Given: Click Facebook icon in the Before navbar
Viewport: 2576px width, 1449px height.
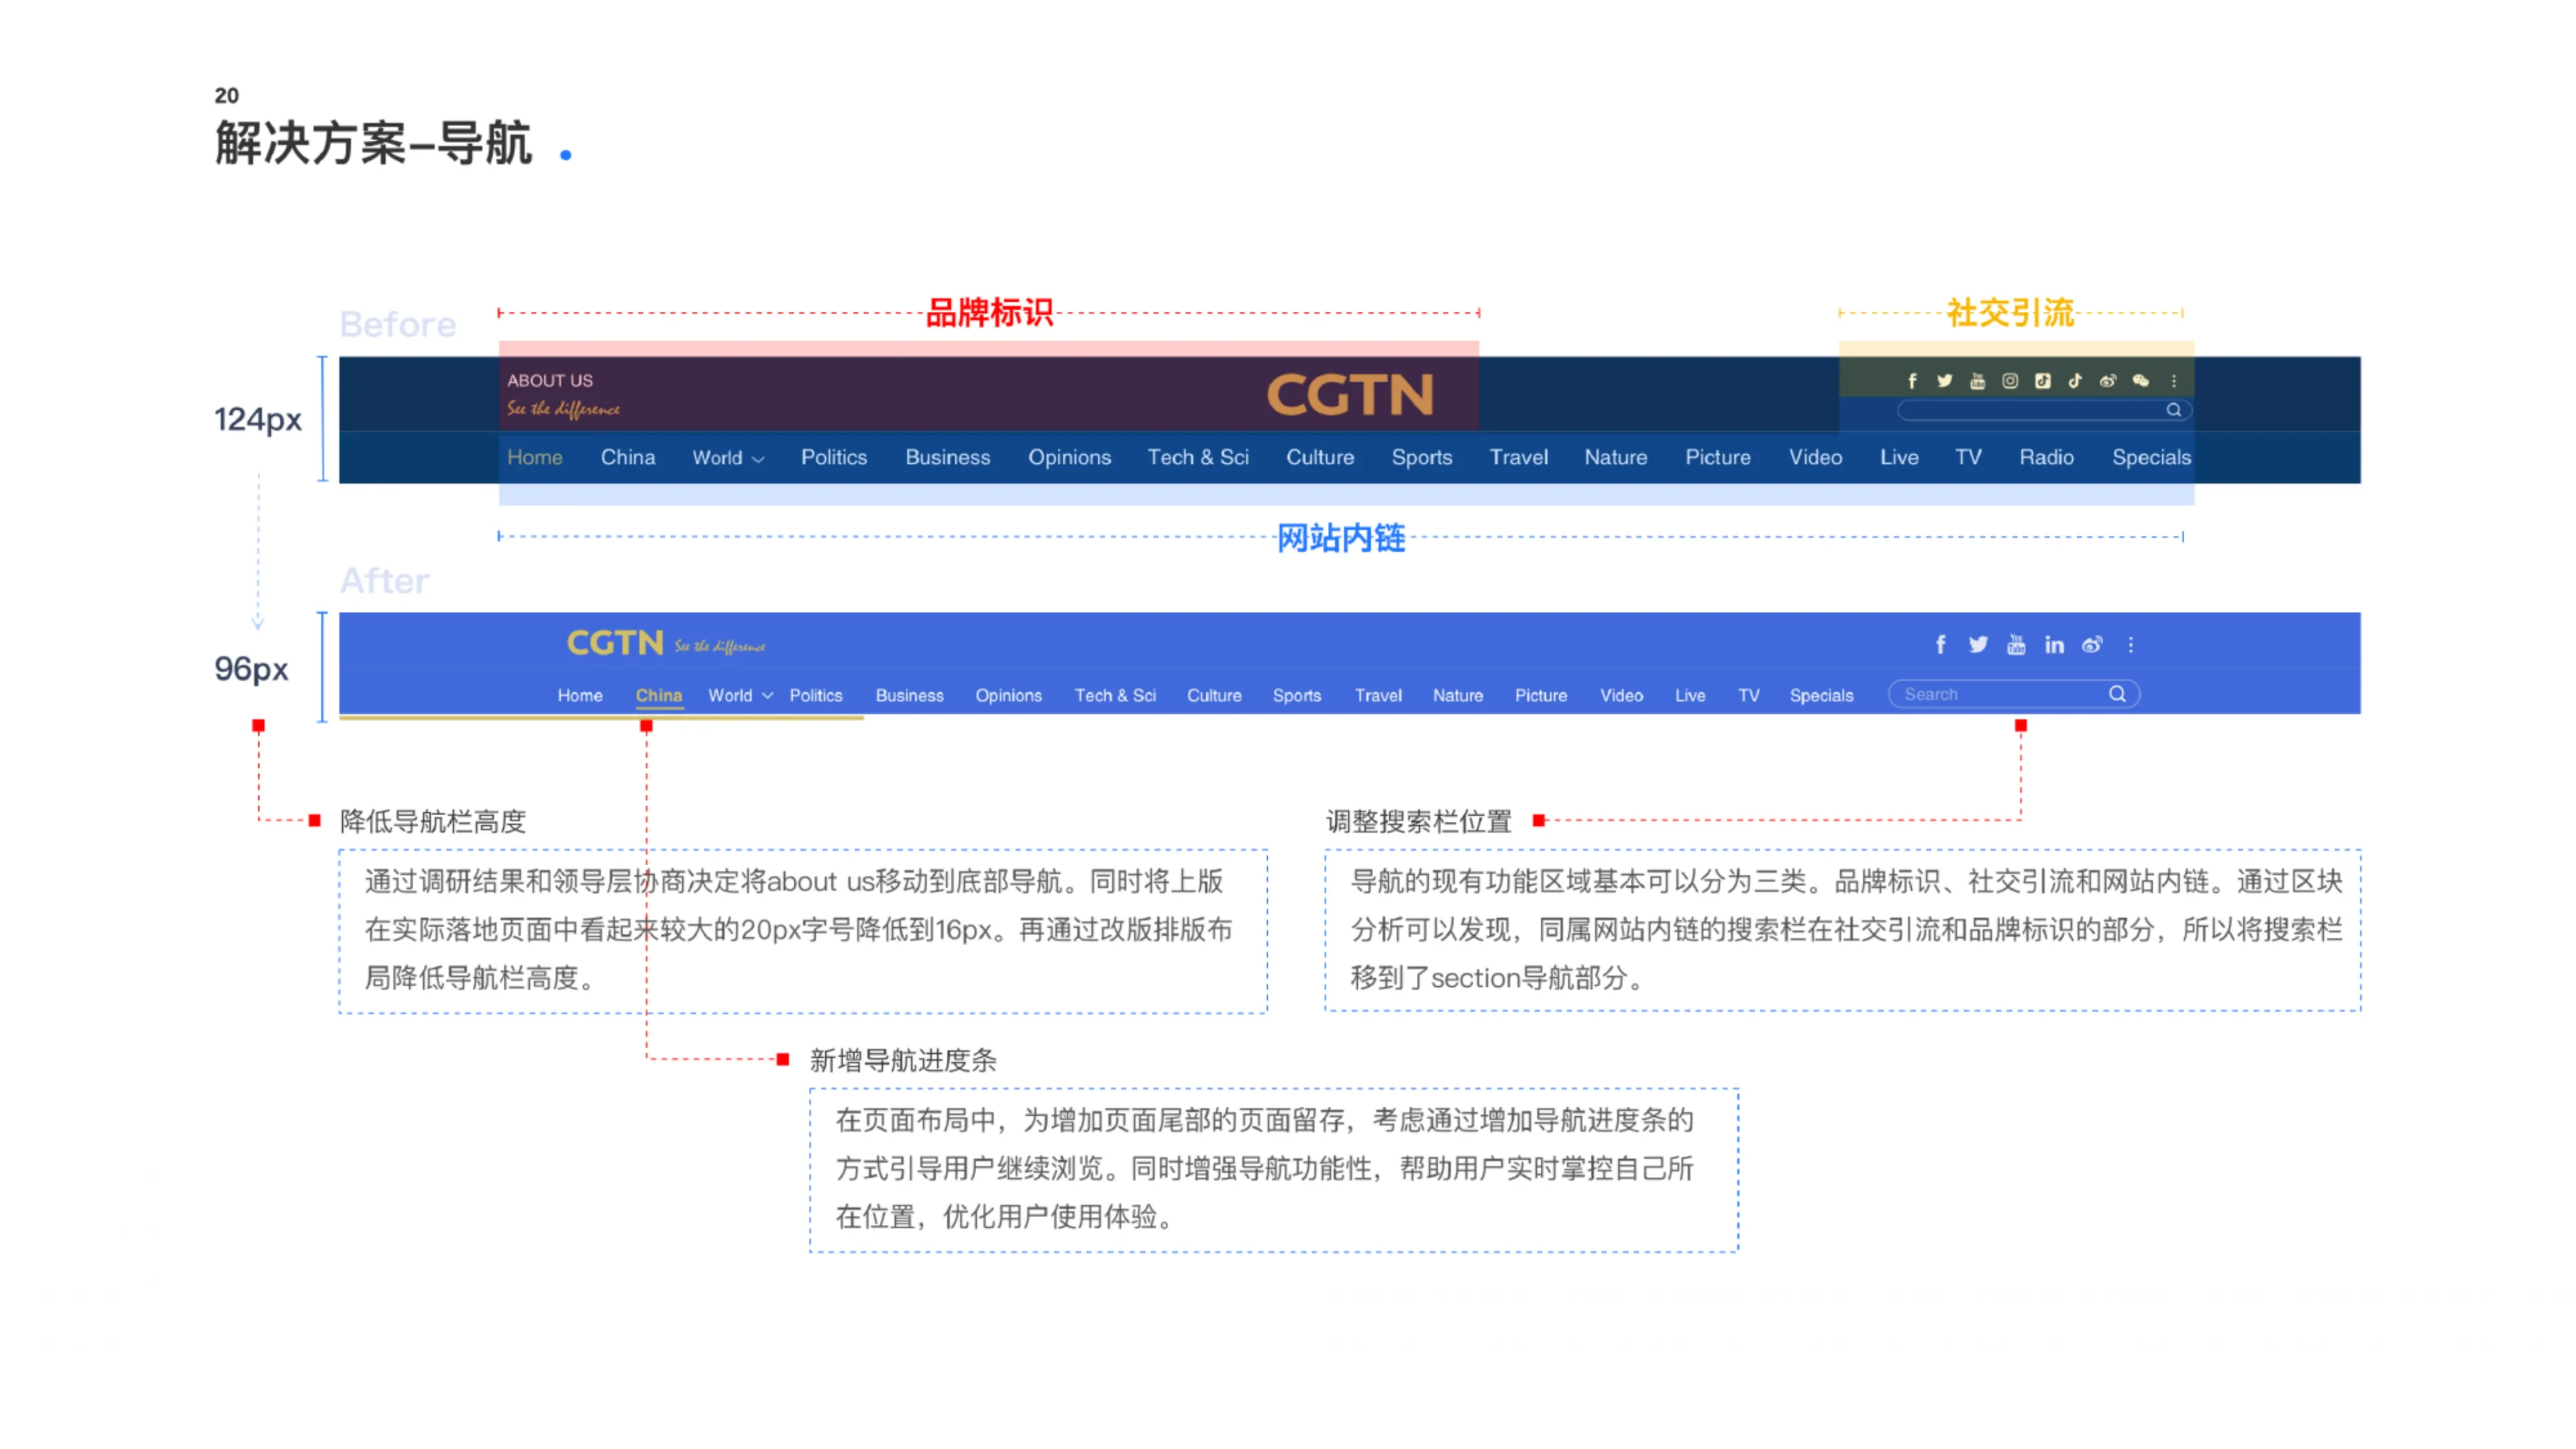Looking at the screenshot, I should click(x=1912, y=381).
